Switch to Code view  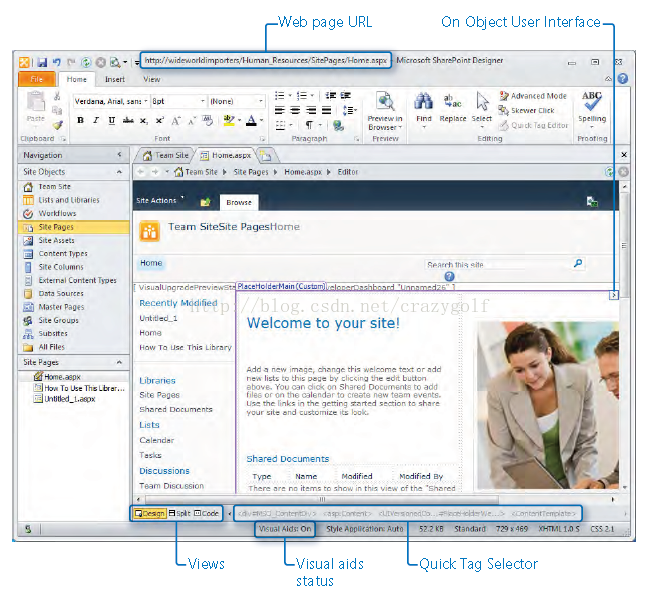pos(207,513)
